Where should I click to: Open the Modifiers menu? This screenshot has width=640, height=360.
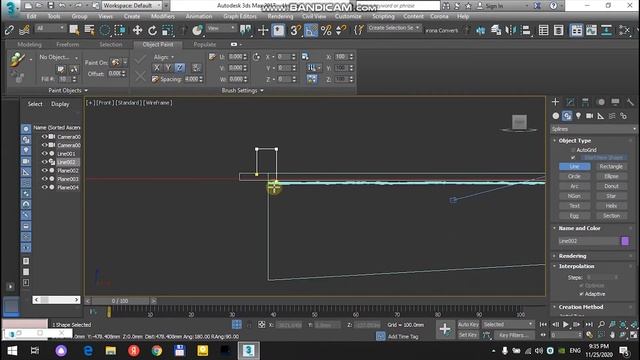click(162, 16)
